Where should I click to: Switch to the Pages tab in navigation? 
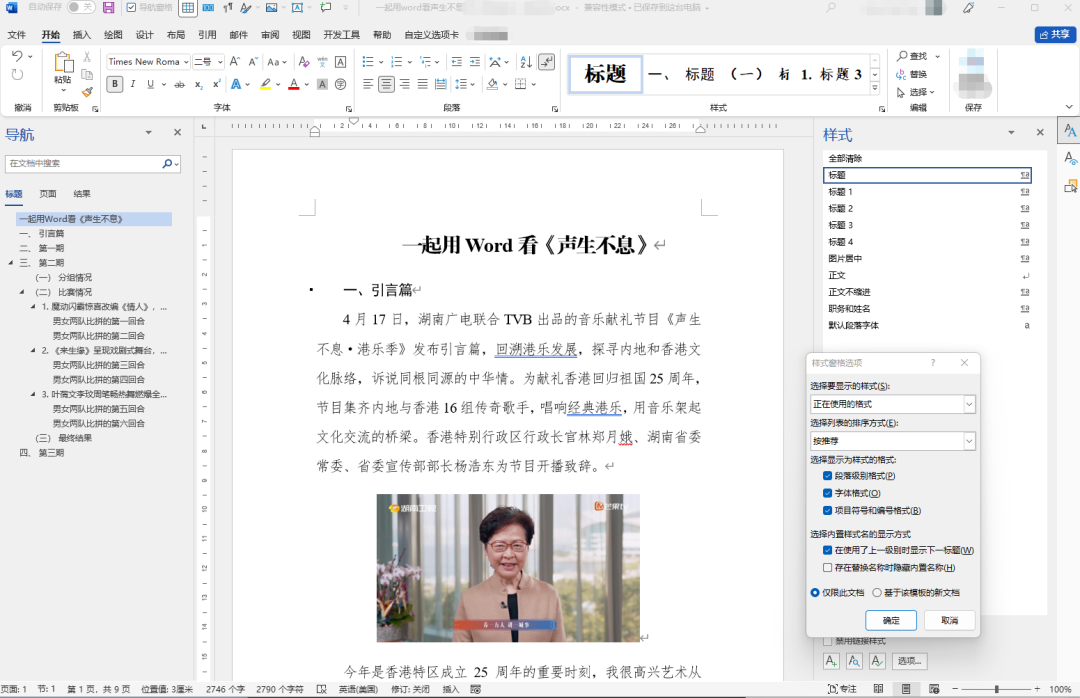[48, 194]
